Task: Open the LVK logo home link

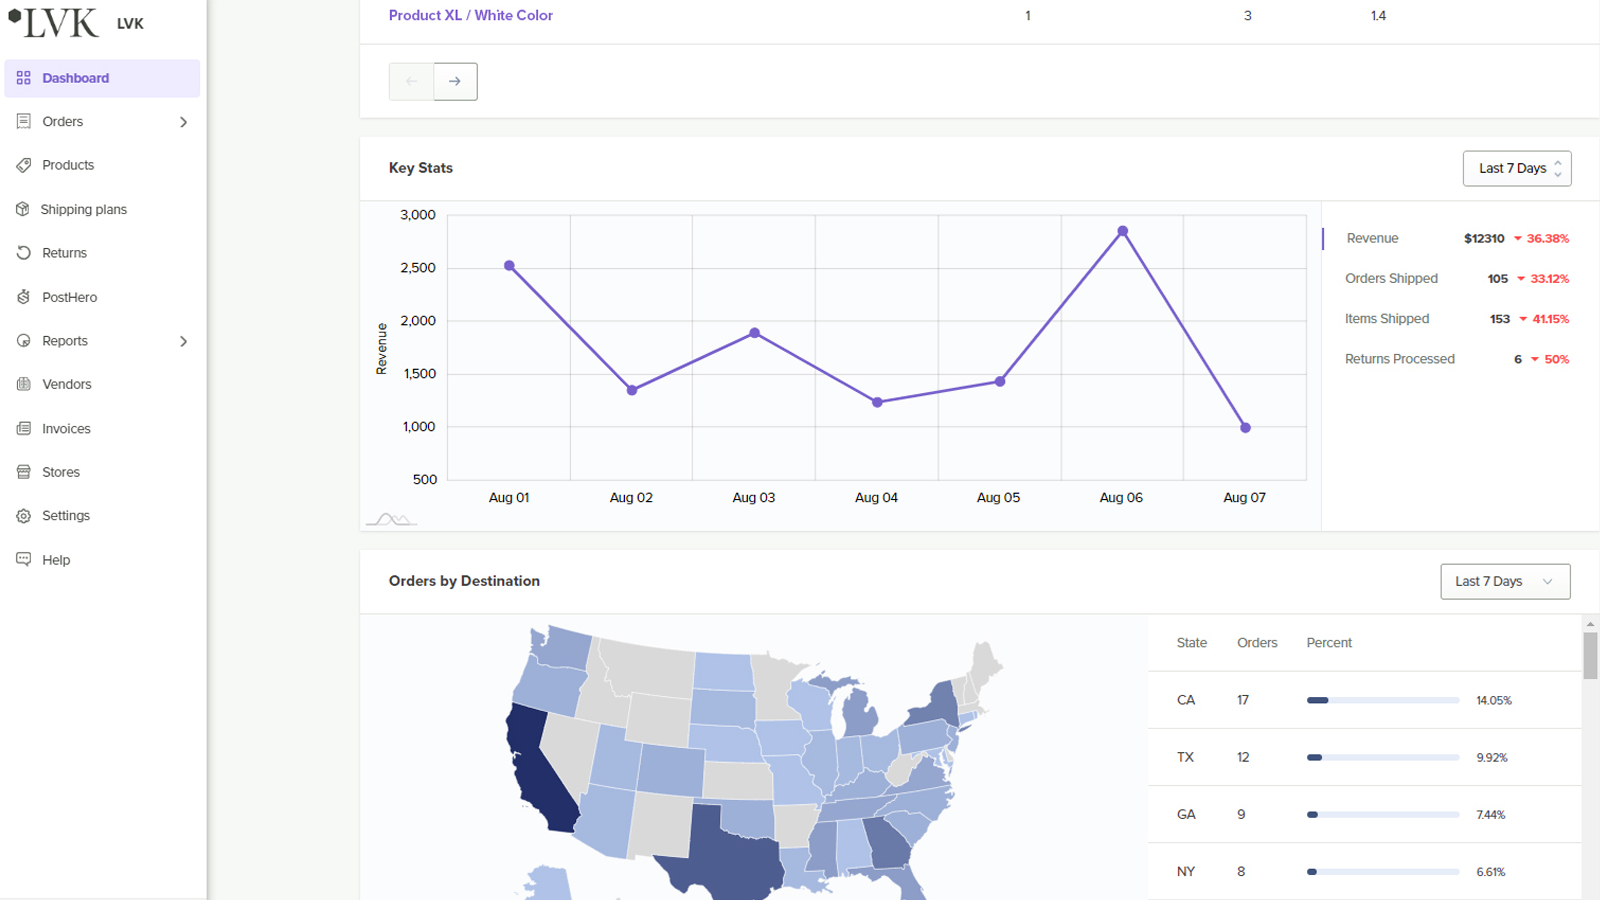Action: (x=55, y=23)
